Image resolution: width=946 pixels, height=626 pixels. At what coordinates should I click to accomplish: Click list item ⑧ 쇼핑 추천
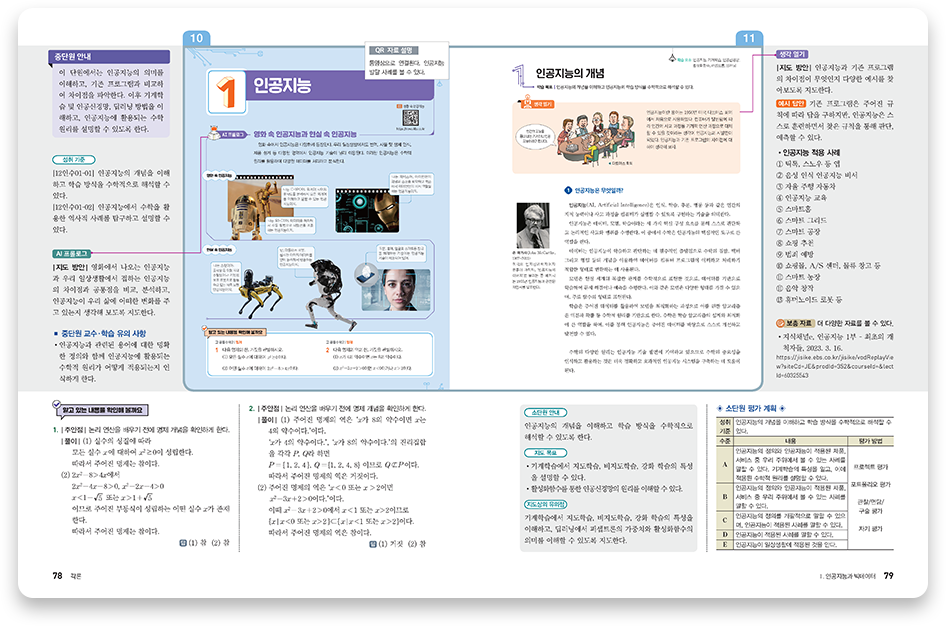pyautogui.click(x=796, y=243)
